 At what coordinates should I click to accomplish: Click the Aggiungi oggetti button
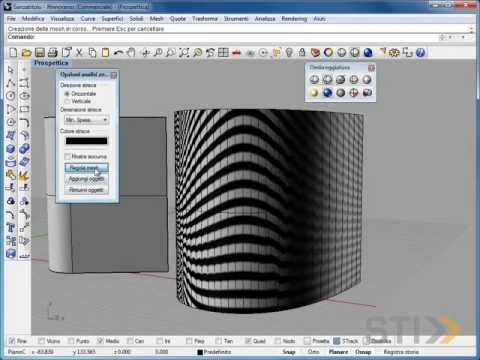pyautogui.click(x=86, y=179)
